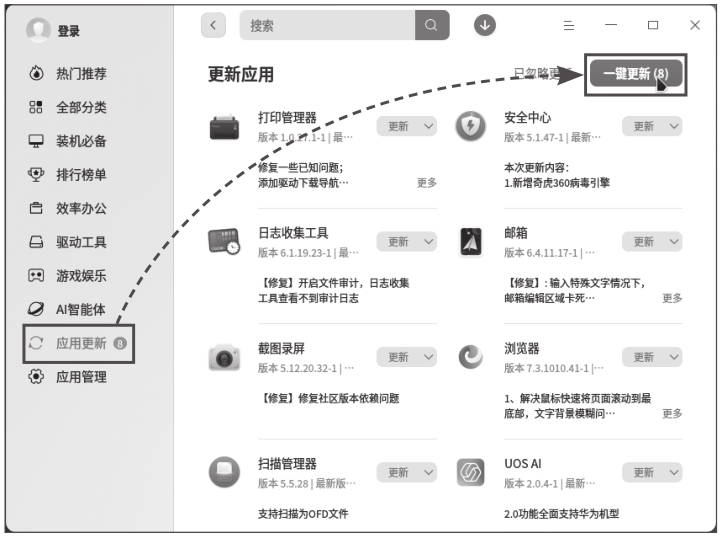Click 更多 link under 邮箱
Screen dimensions: 723x539
point(672,298)
